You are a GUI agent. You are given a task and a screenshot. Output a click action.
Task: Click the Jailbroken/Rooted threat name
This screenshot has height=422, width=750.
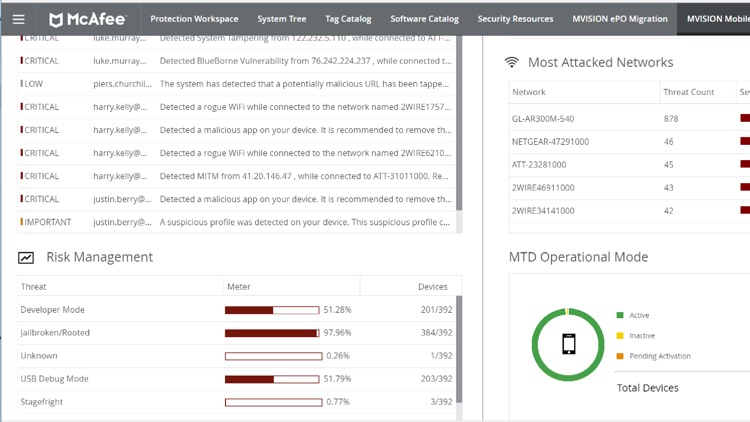click(55, 333)
